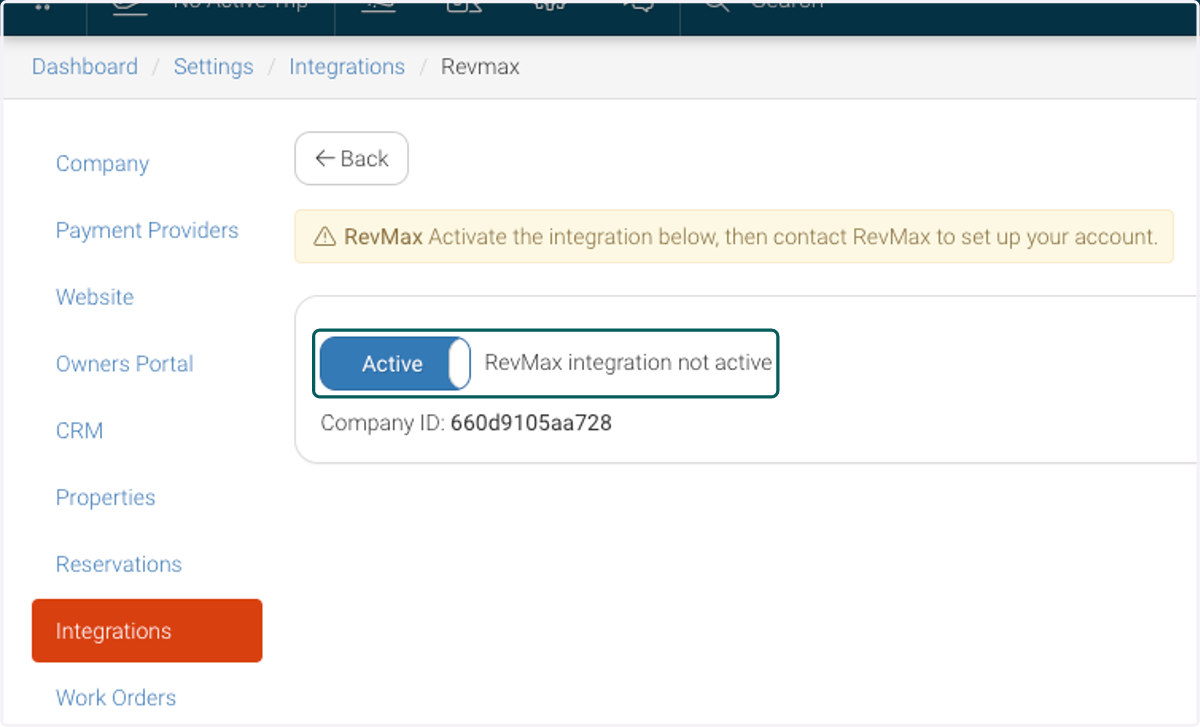Click the warning icon in RevMax alert
This screenshot has width=1200, height=727.
tap(325, 237)
